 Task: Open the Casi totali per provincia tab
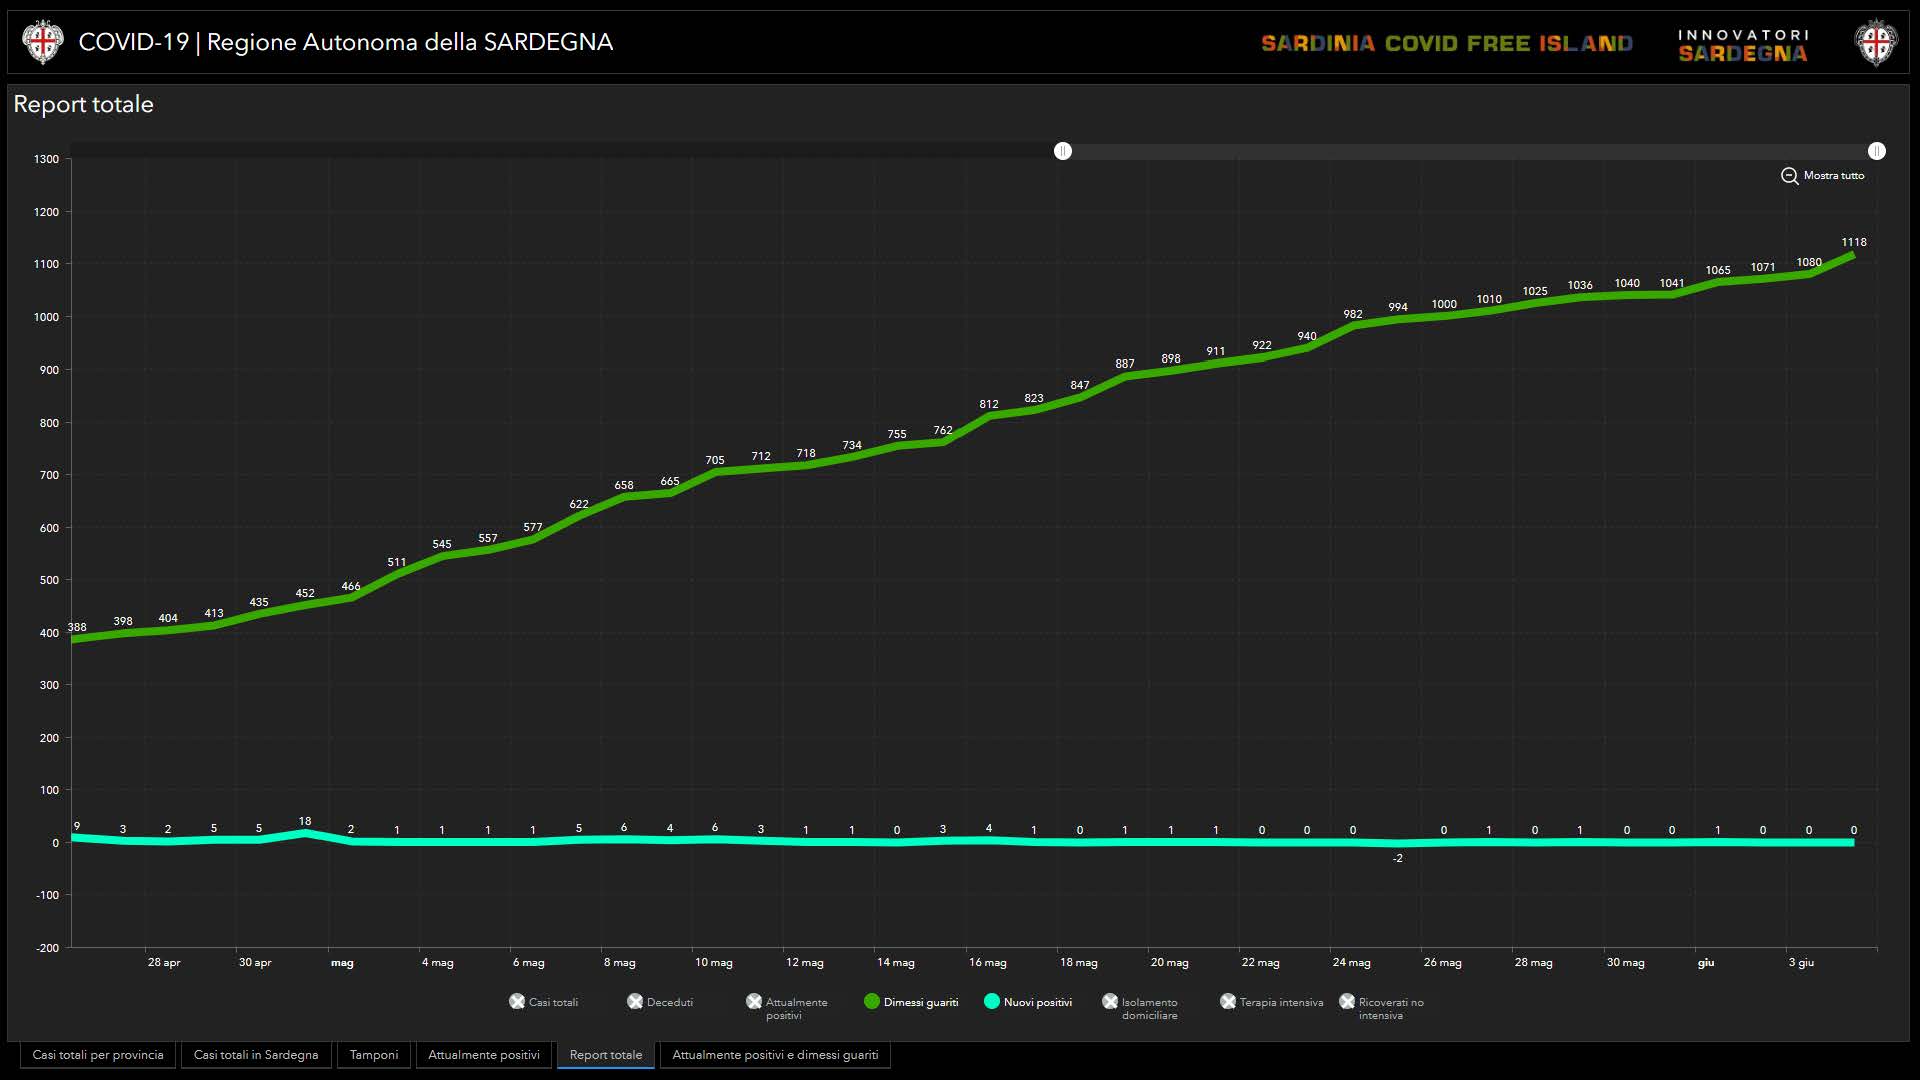(x=98, y=1055)
